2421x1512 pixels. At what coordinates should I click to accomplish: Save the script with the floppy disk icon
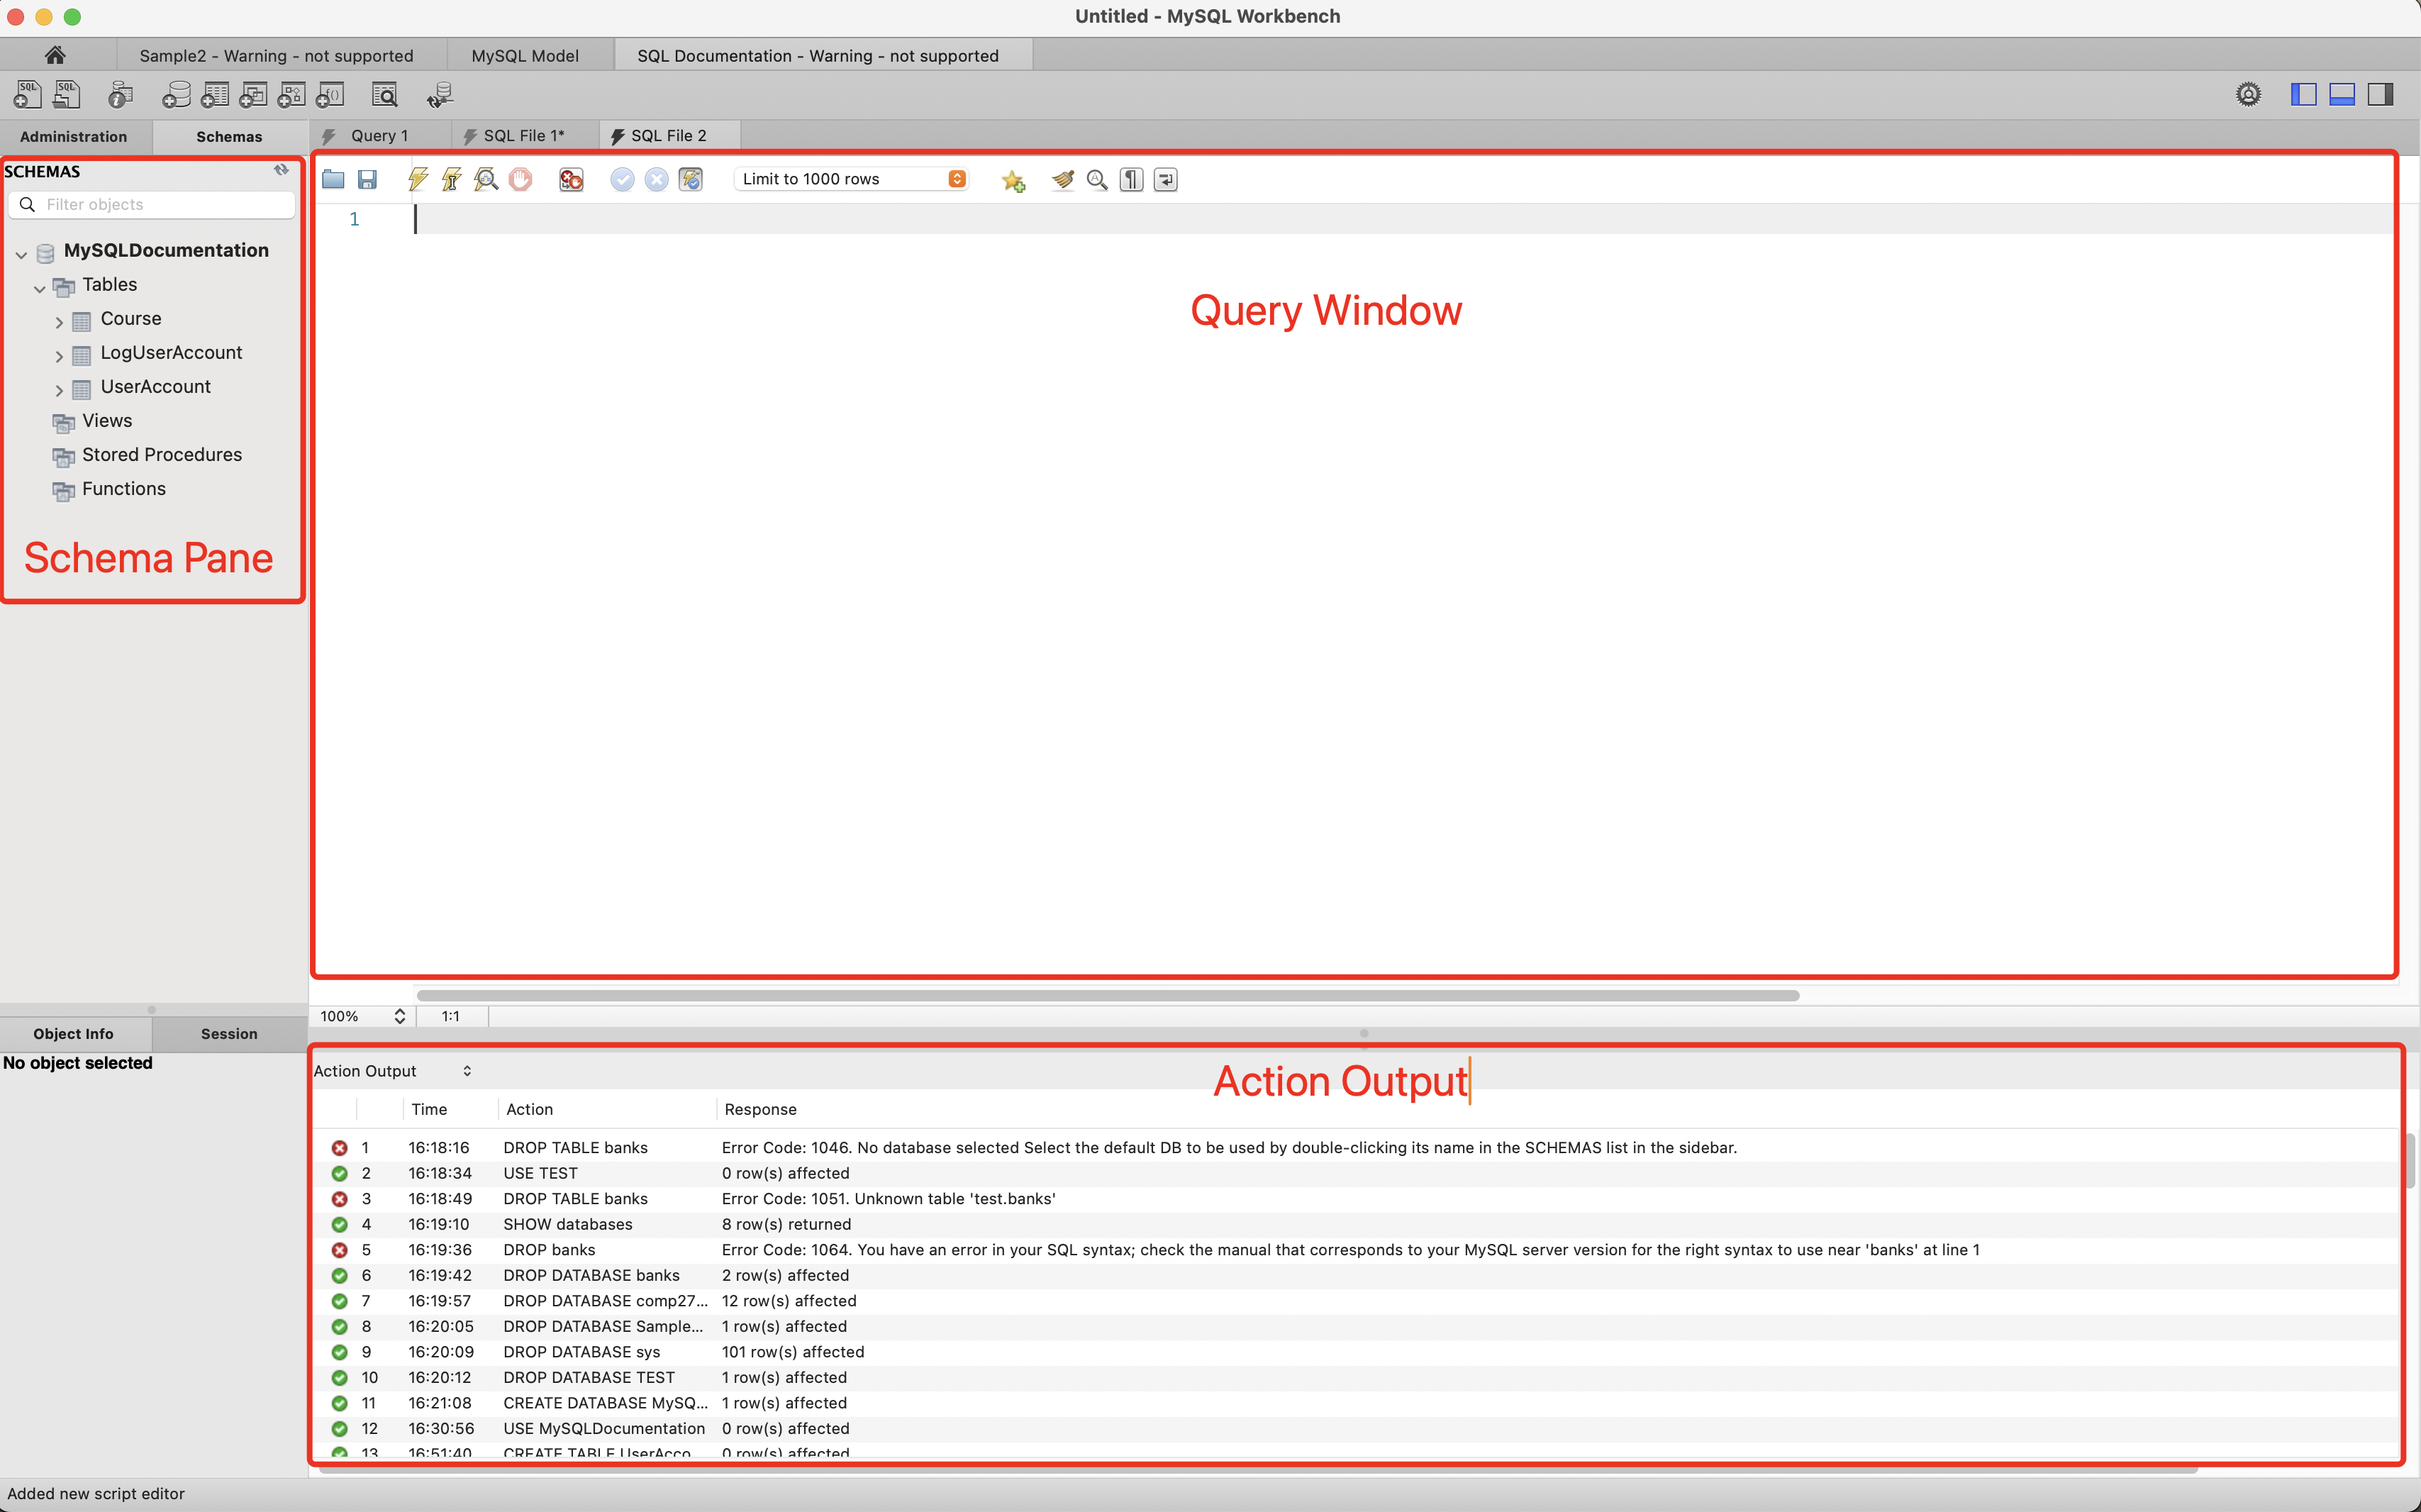[367, 179]
